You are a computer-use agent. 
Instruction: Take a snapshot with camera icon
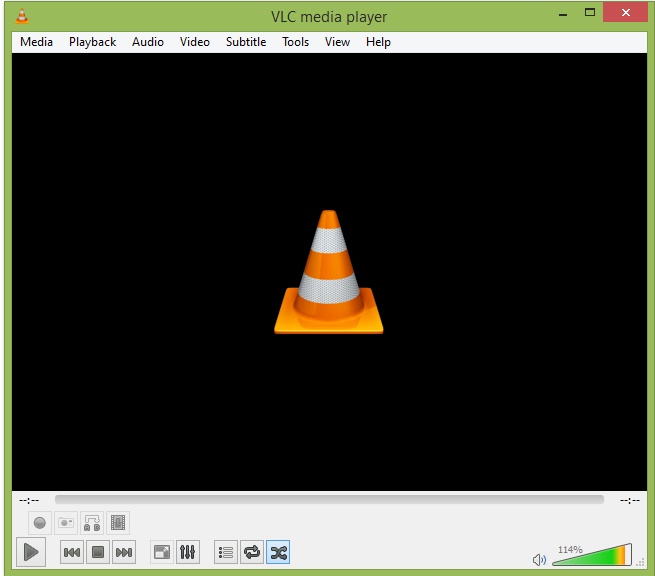point(66,523)
